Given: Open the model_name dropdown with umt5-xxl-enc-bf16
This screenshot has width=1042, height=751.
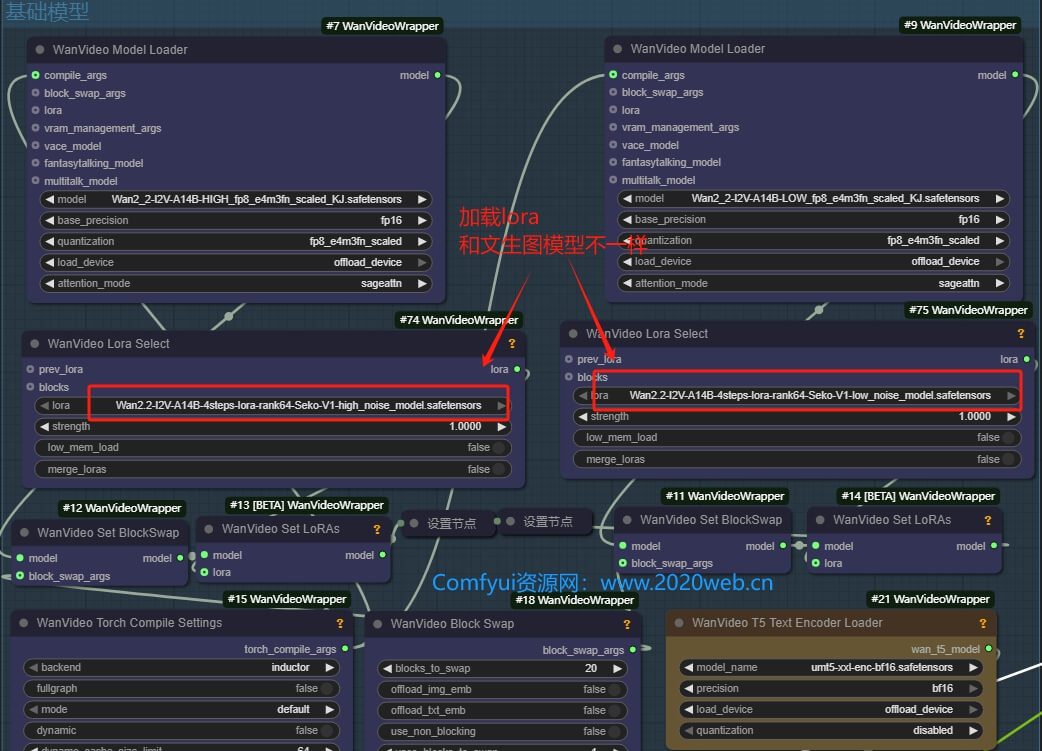Looking at the screenshot, I should click(832, 668).
